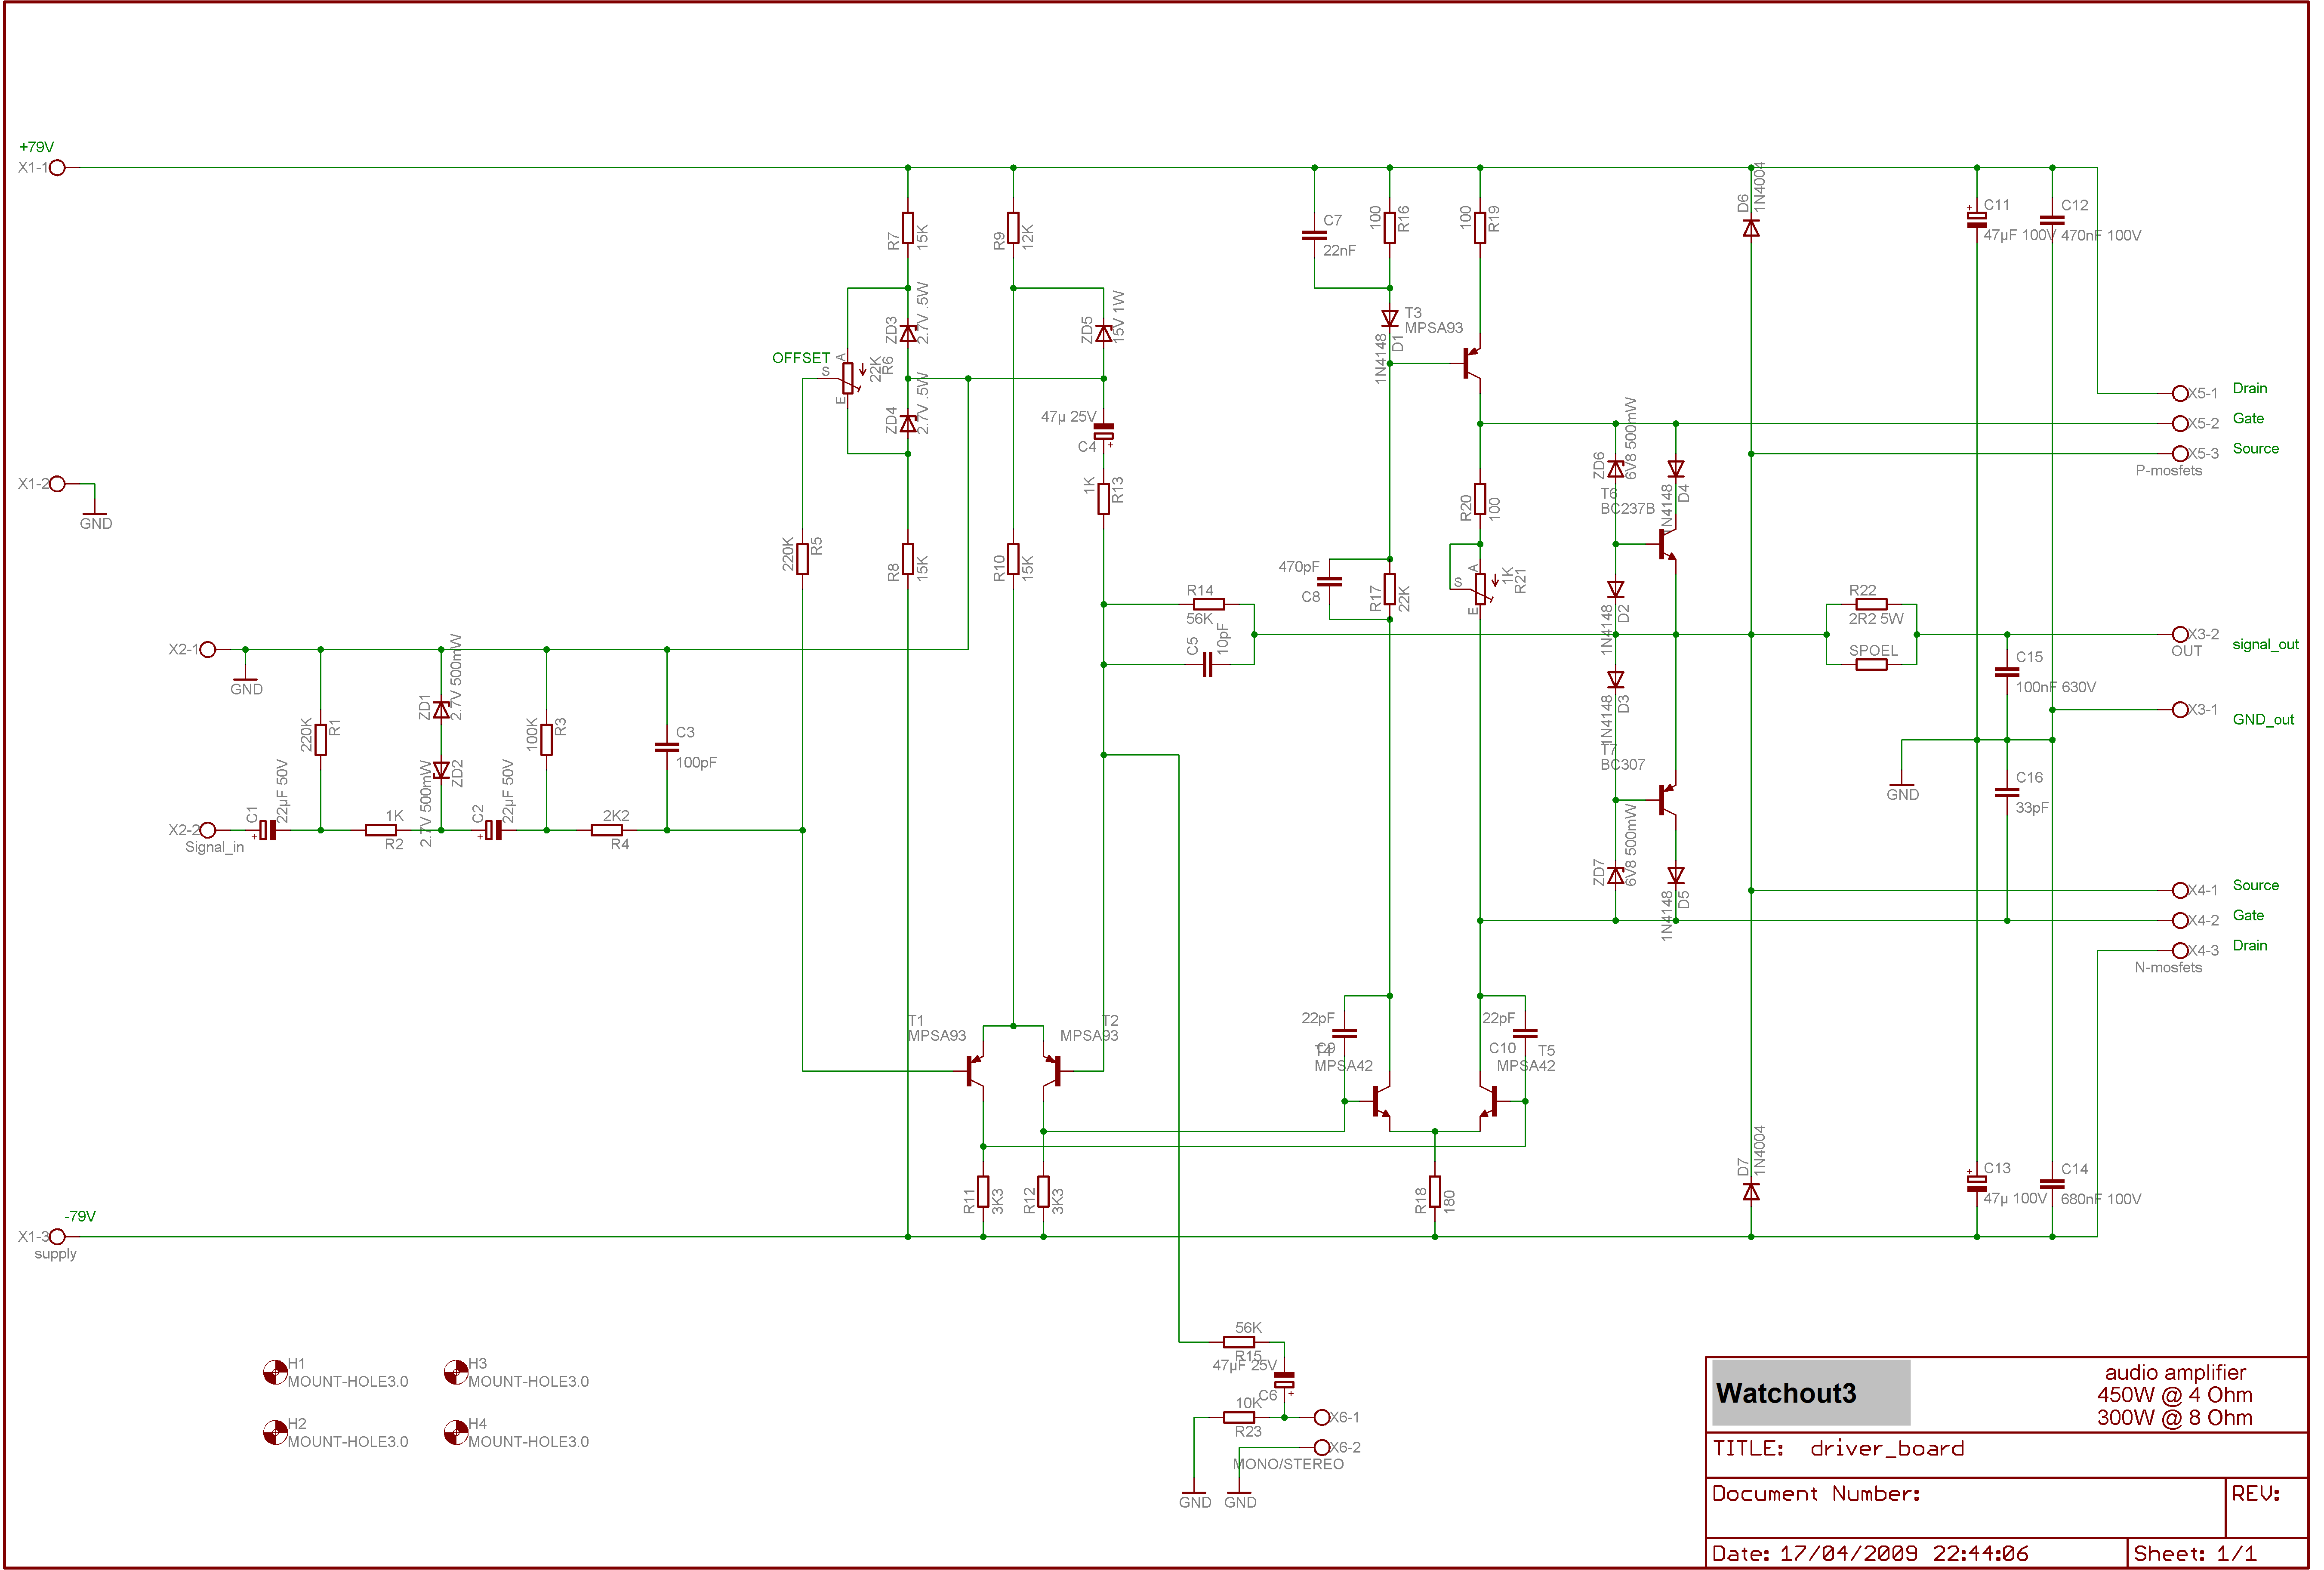Select the T5 MPSA42 transistor symbol
The height and width of the screenshot is (1570, 2324).
coord(1491,1101)
